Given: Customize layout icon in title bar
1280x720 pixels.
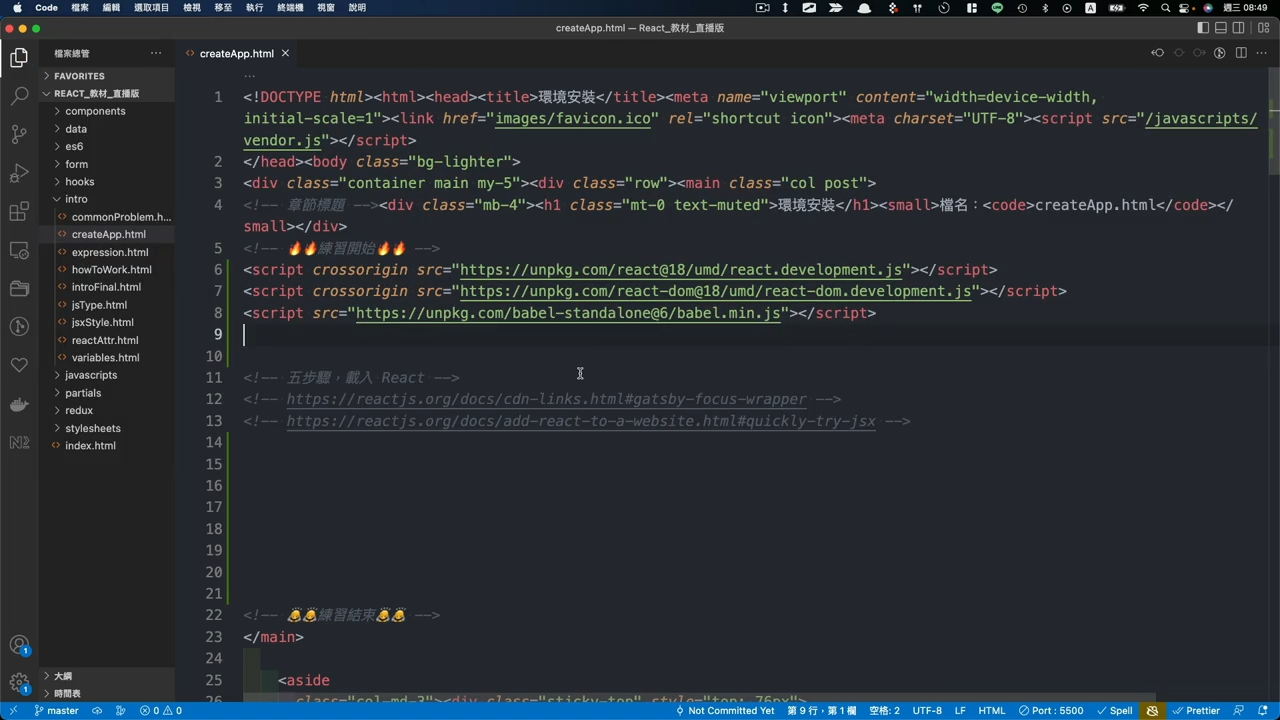Looking at the screenshot, I should 1263,28.
